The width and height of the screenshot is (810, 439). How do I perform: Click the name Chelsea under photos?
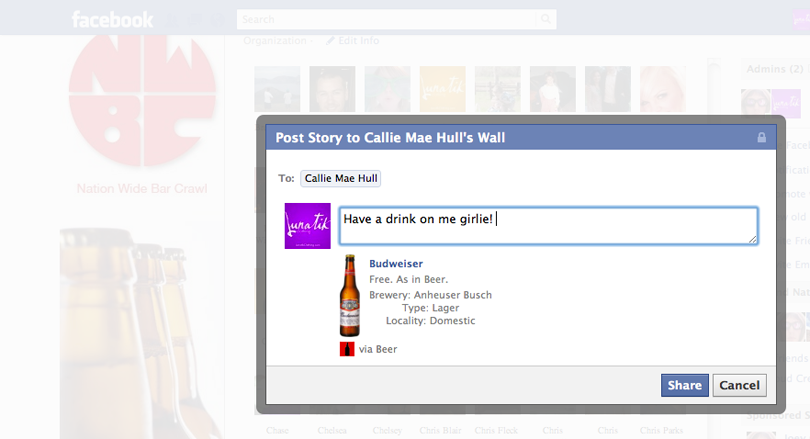tap(332, 430)
